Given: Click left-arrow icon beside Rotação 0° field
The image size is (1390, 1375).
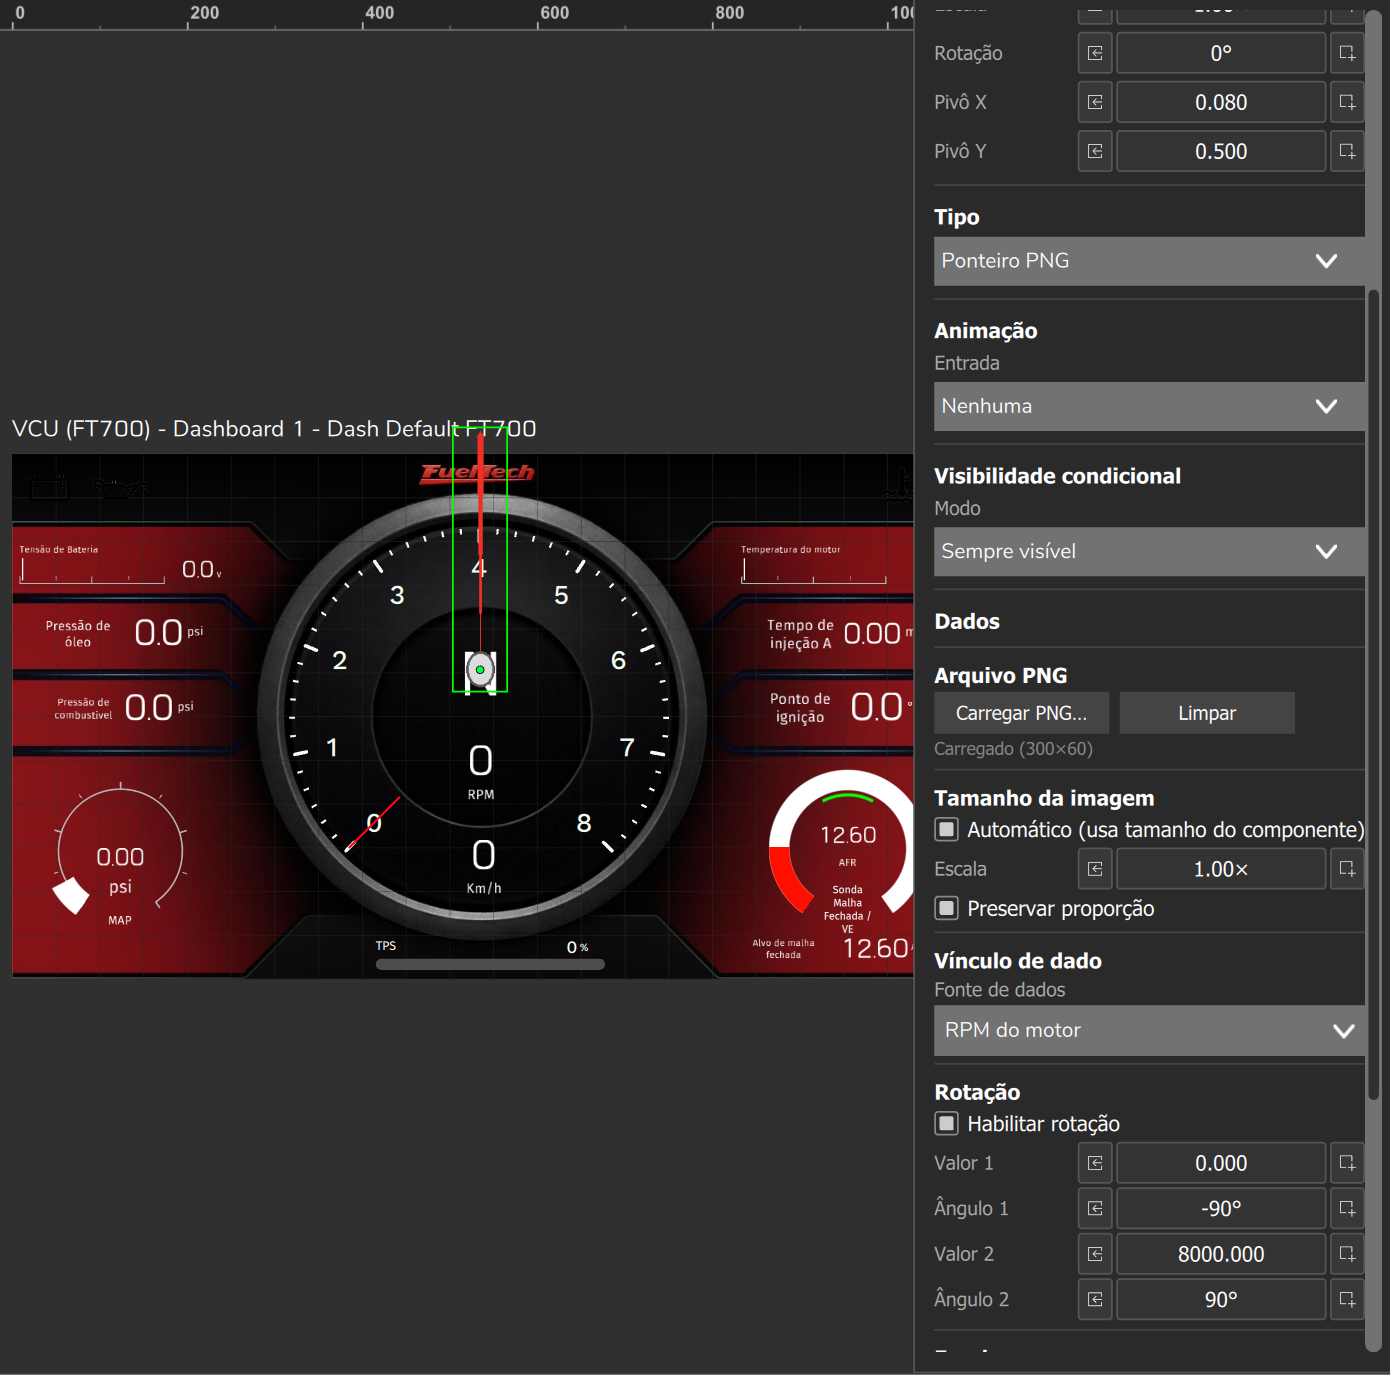Looking at the screenshot, I should [1095, 53].
